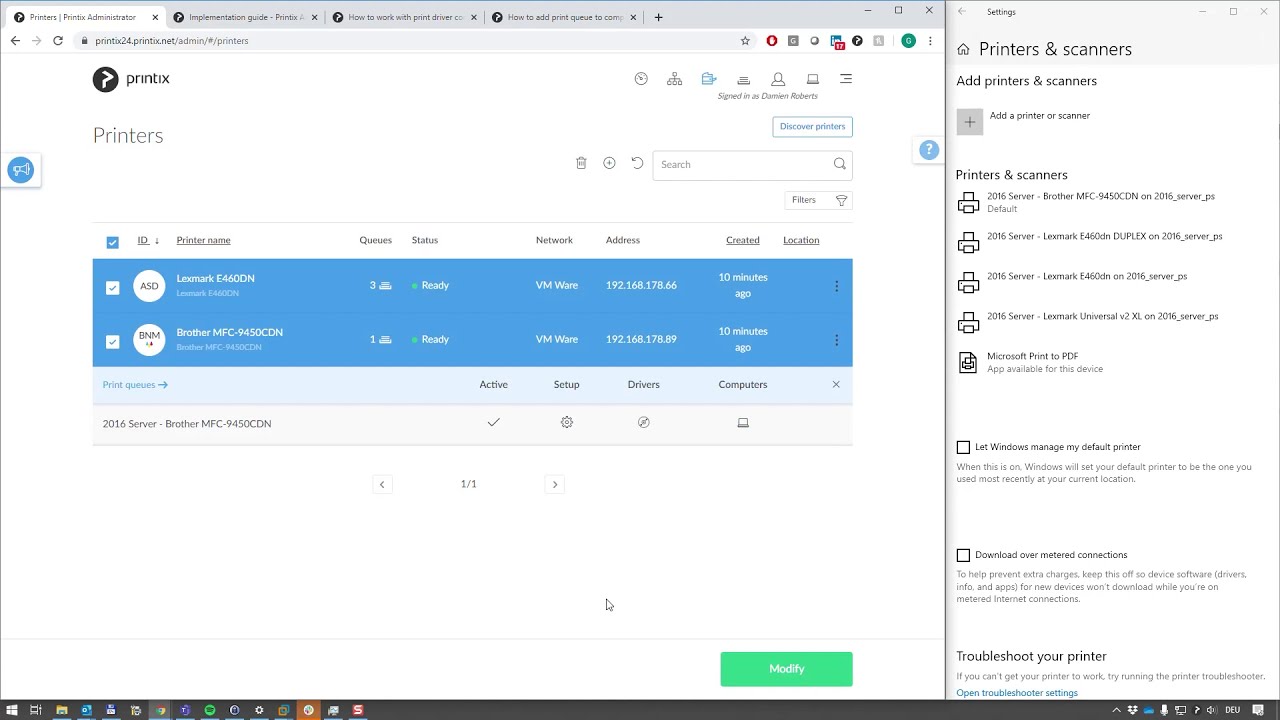1280x720 pixels.
Task: Open a new Chrome tab
Action: pos(658,17)
